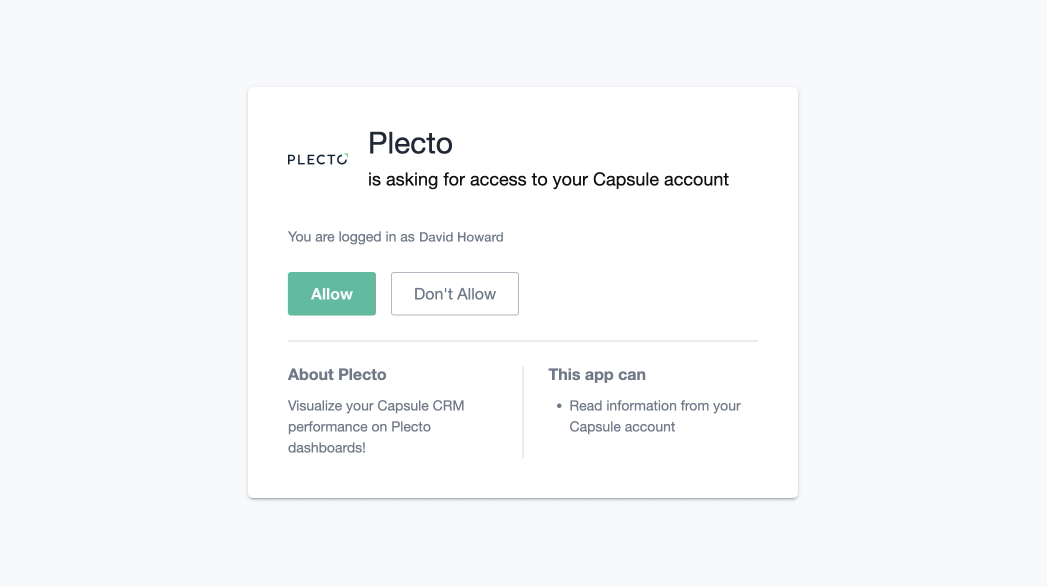
Task: Click the 'Visualize your Capsule CRM' description line
Action: coord(376,406)
